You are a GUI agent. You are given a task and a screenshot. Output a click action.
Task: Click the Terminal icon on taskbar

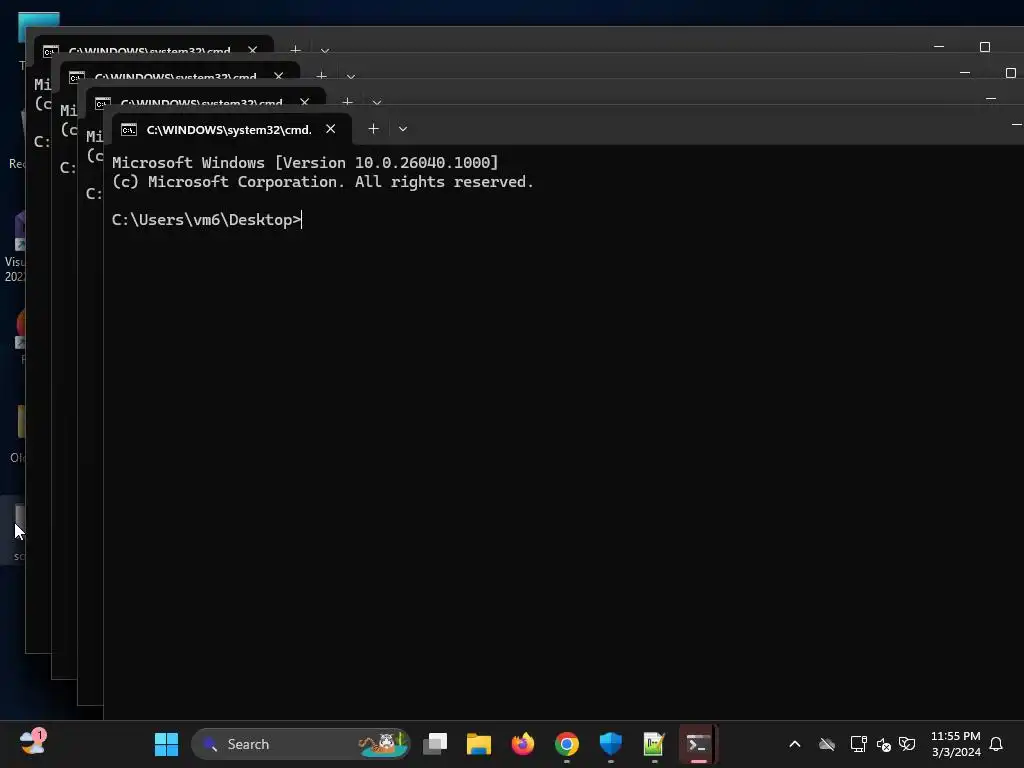tap(697, 744)
